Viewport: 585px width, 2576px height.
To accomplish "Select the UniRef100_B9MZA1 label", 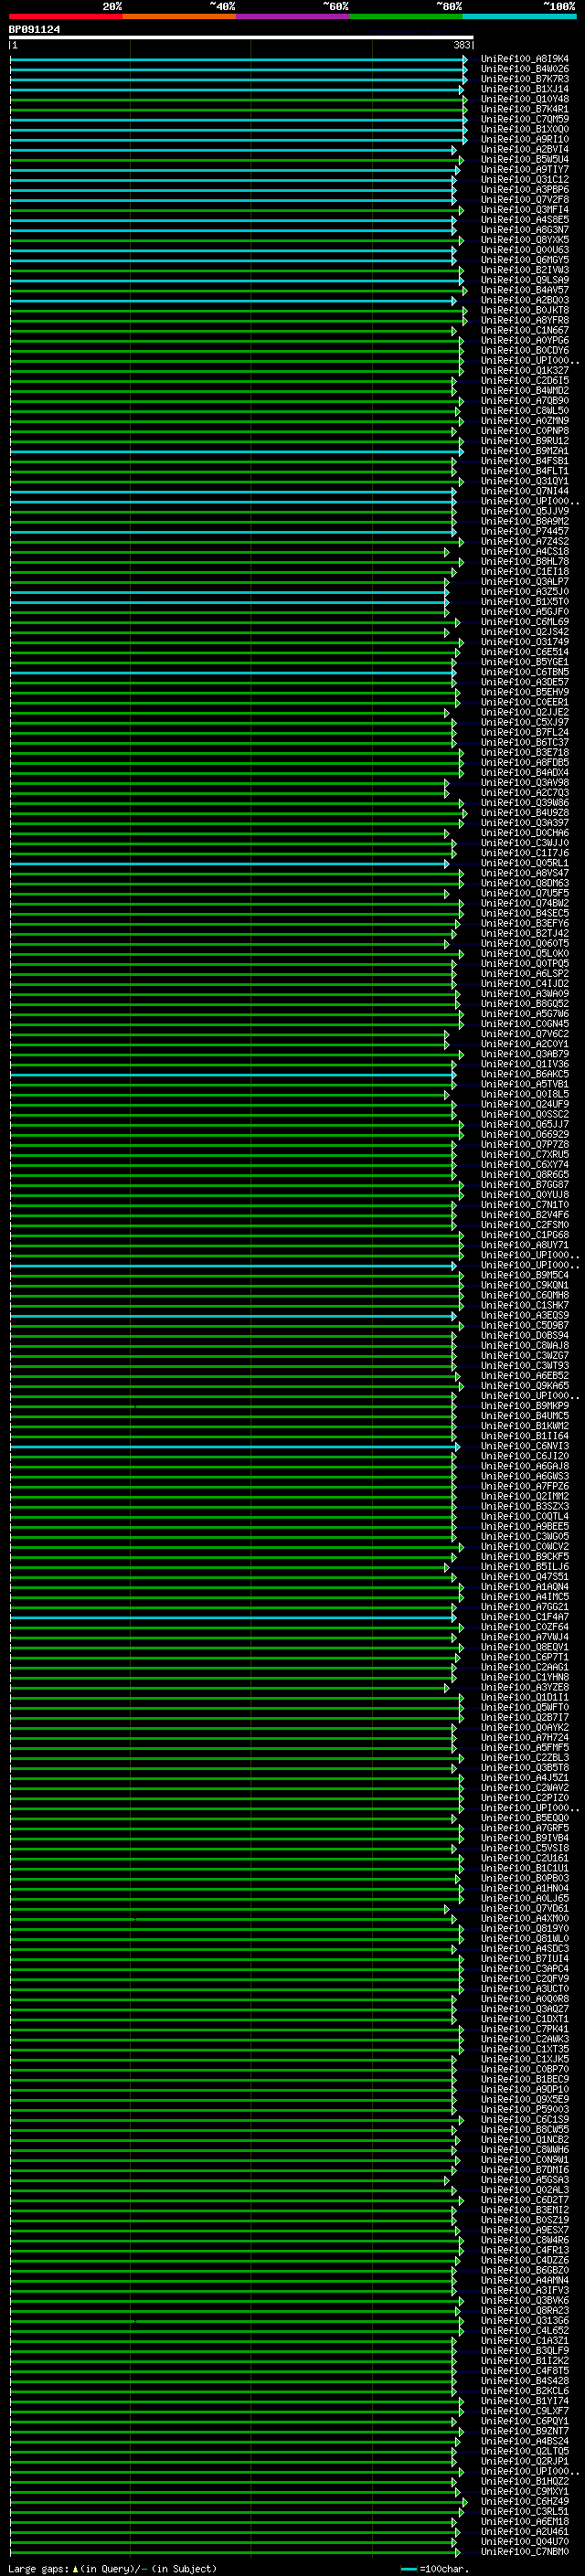I will pyautogui.click(x=525, y=451).
